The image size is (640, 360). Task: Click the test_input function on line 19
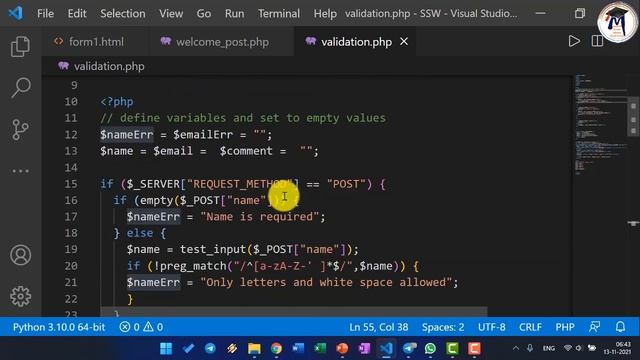[x=213, y=249]
